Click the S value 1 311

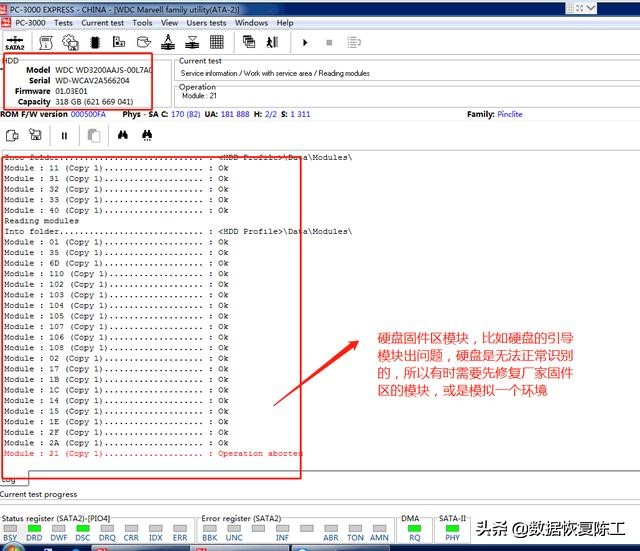300,114
